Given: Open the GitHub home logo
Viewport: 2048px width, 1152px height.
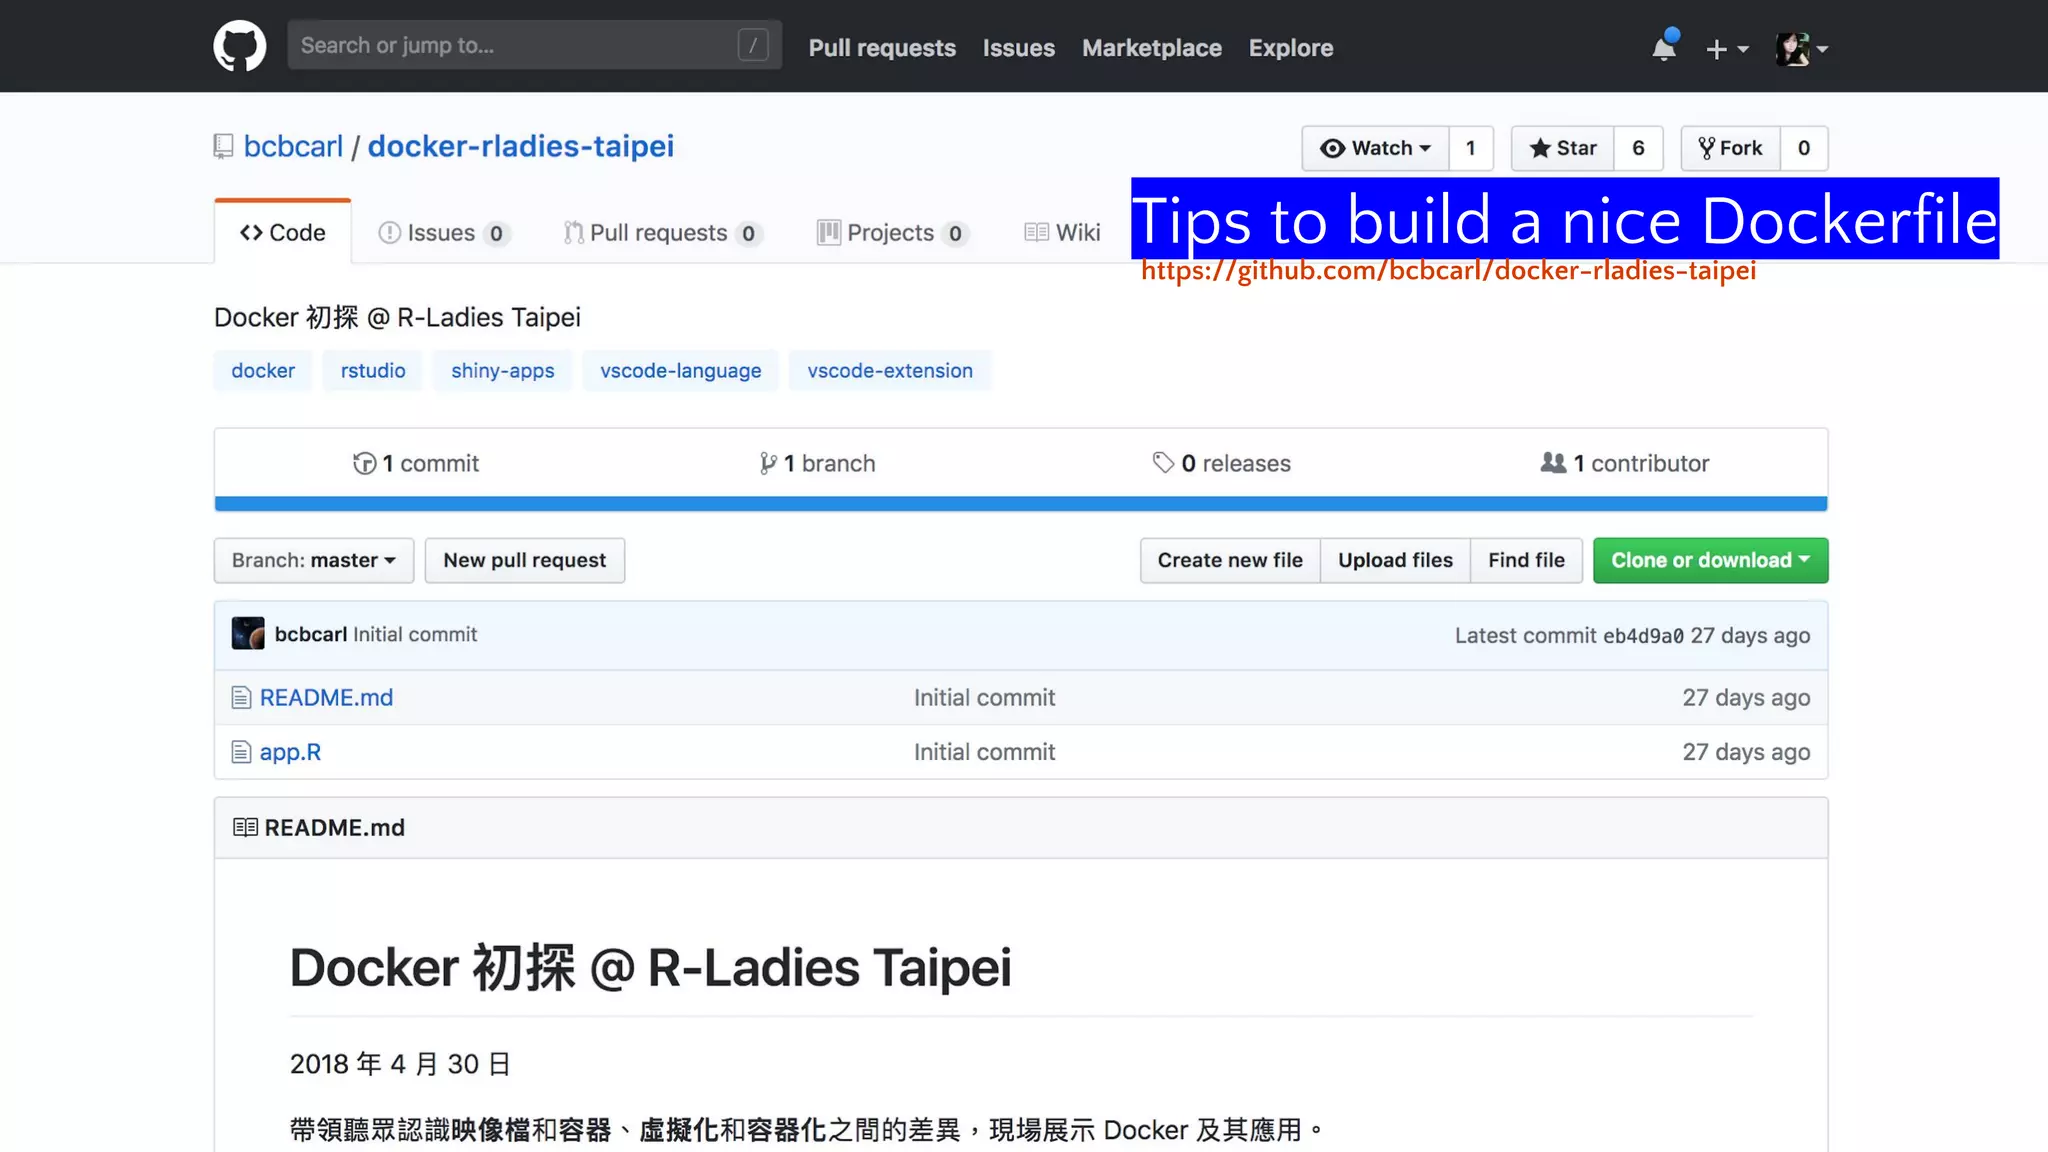Looking at the screenshot, I should coord(240,46).
